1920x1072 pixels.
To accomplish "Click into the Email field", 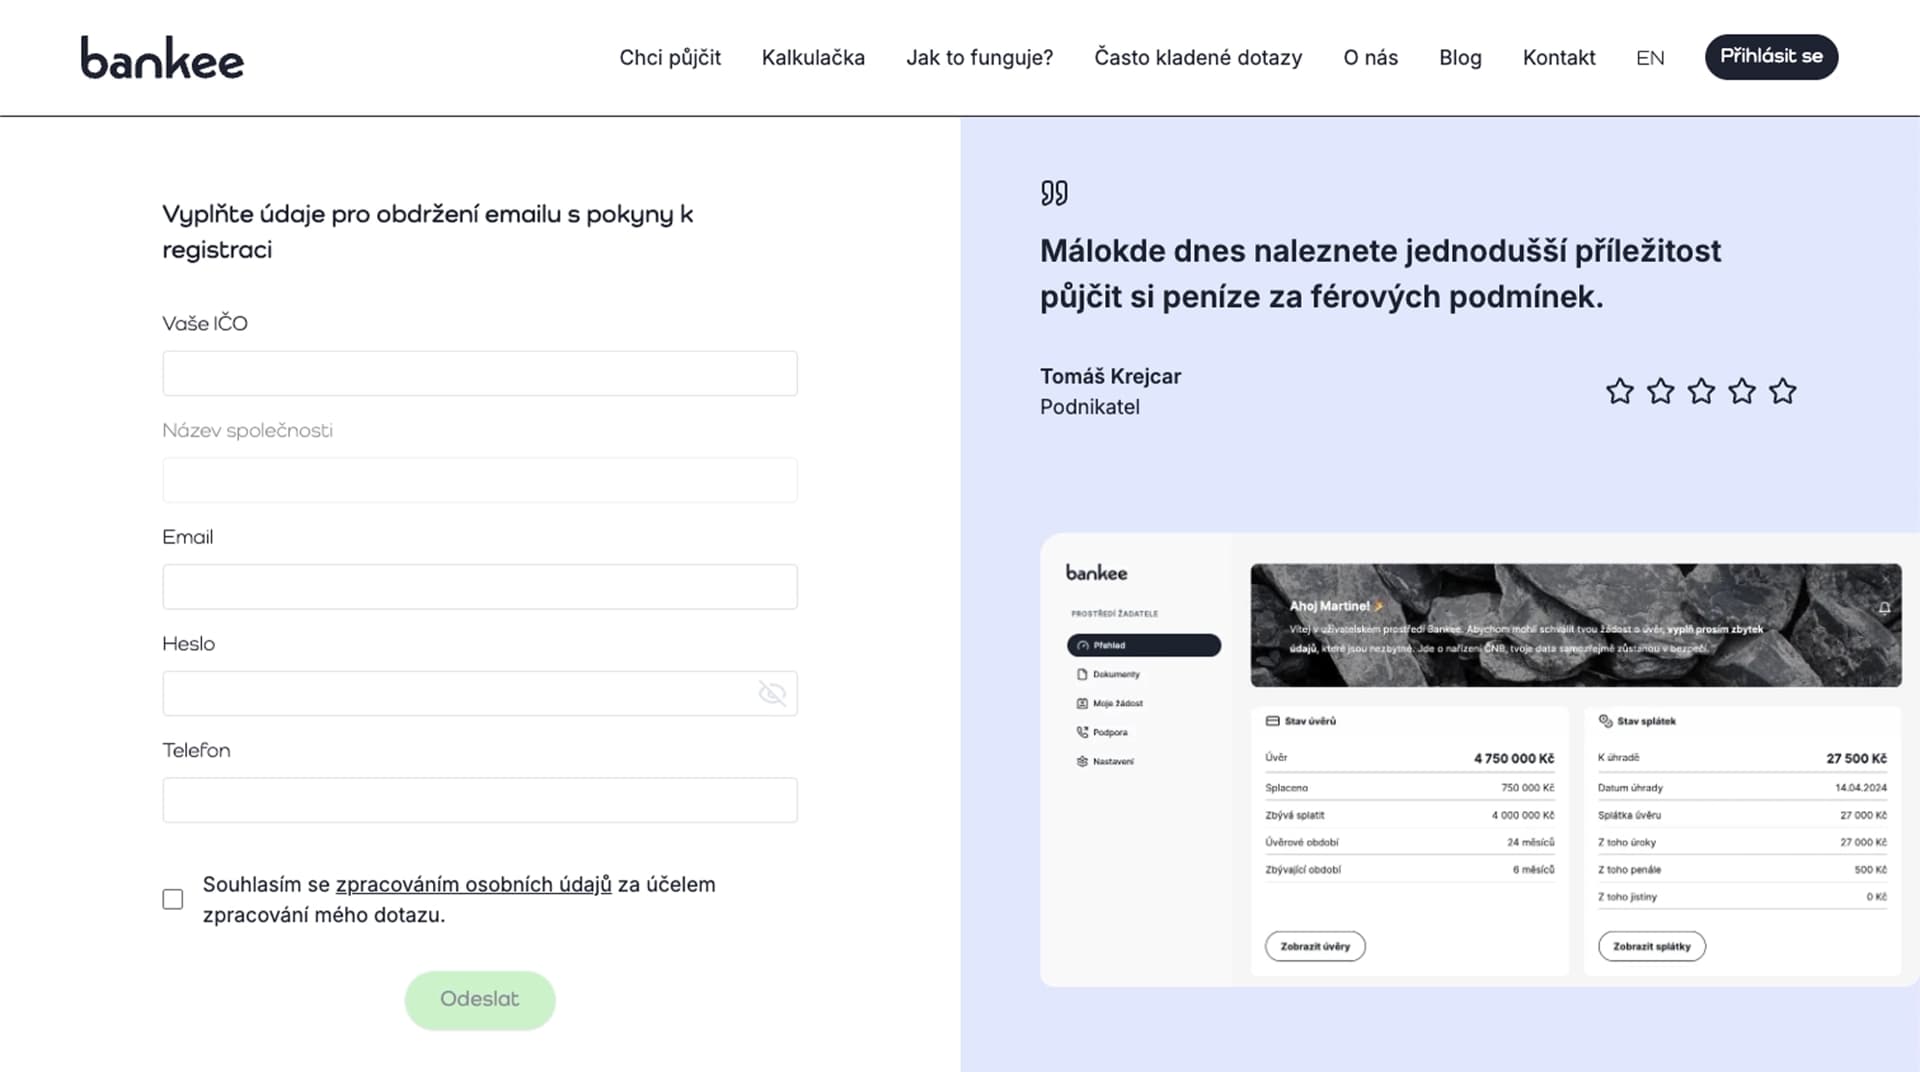I will 480,587.
